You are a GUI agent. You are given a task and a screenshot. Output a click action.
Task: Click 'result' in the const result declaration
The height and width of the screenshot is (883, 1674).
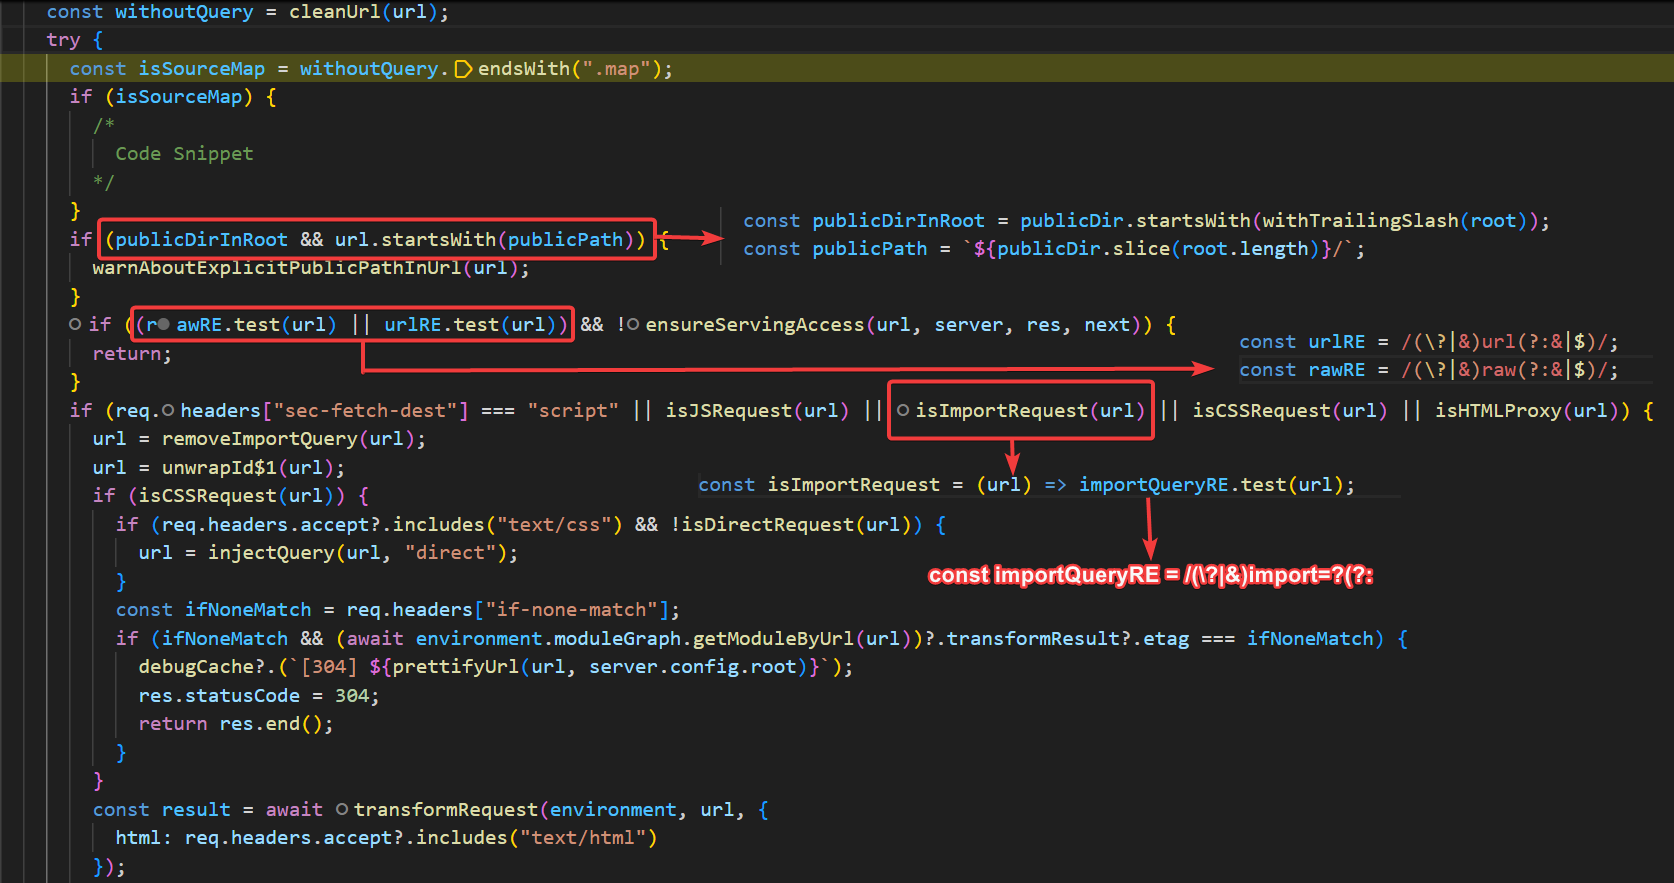pyautogui.click(x=196, y=810)
